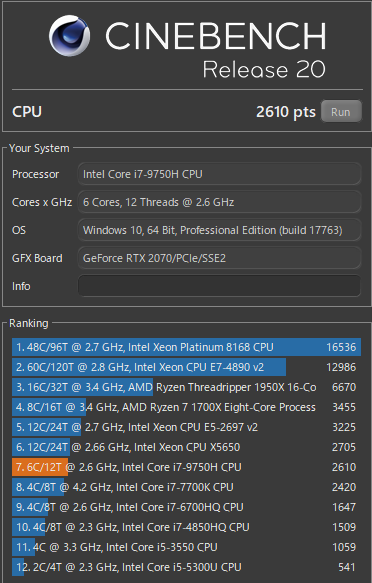Run the CPU benchmark
The image size is (372, 583).
tap(341, 111)
